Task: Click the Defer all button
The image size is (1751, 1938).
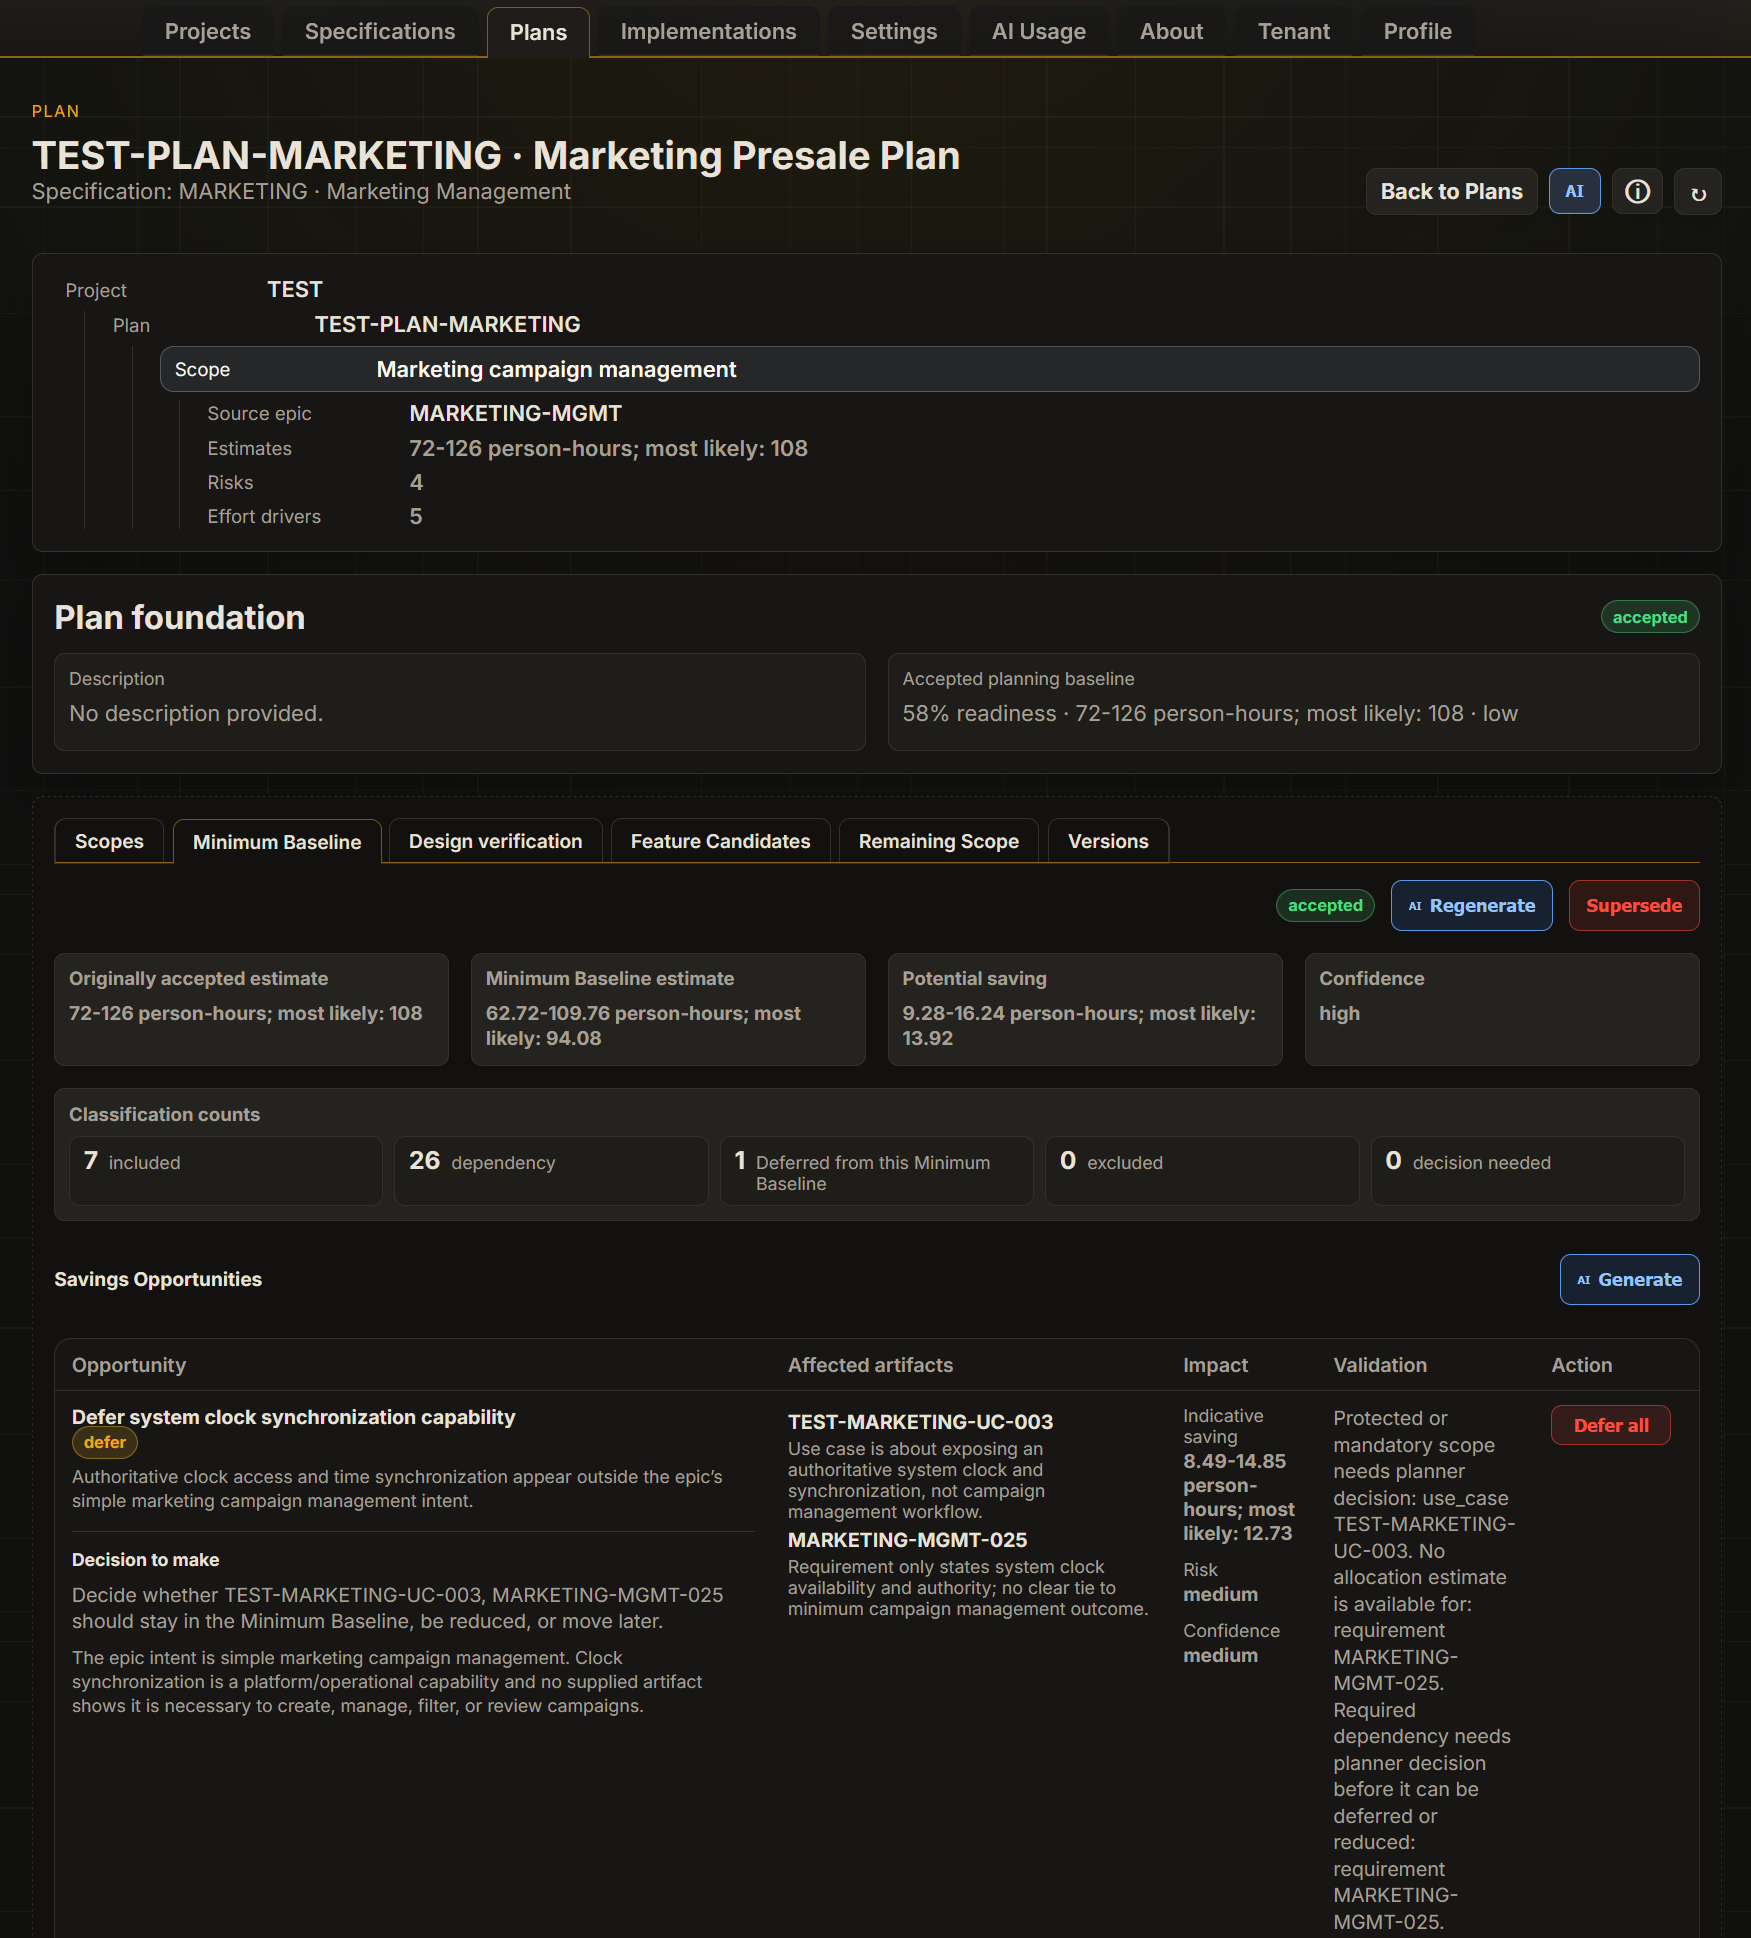Action: [x=1610, y=1425]
